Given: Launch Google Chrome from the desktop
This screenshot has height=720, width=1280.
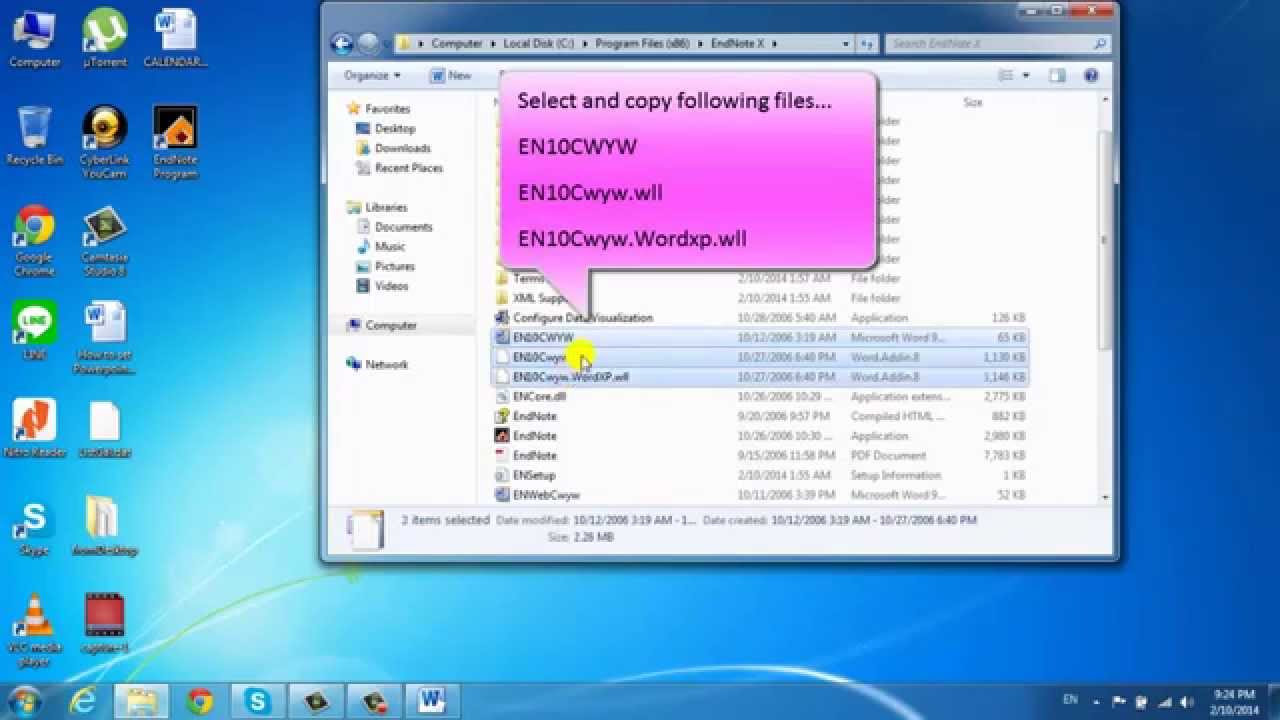Looking at the screenshot, I should click(x=34, y=240).
